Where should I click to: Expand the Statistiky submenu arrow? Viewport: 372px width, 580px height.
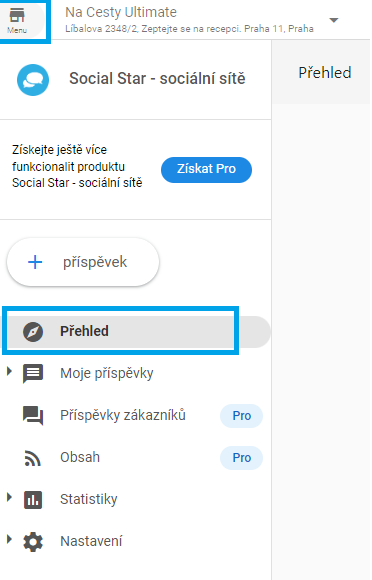10,497
